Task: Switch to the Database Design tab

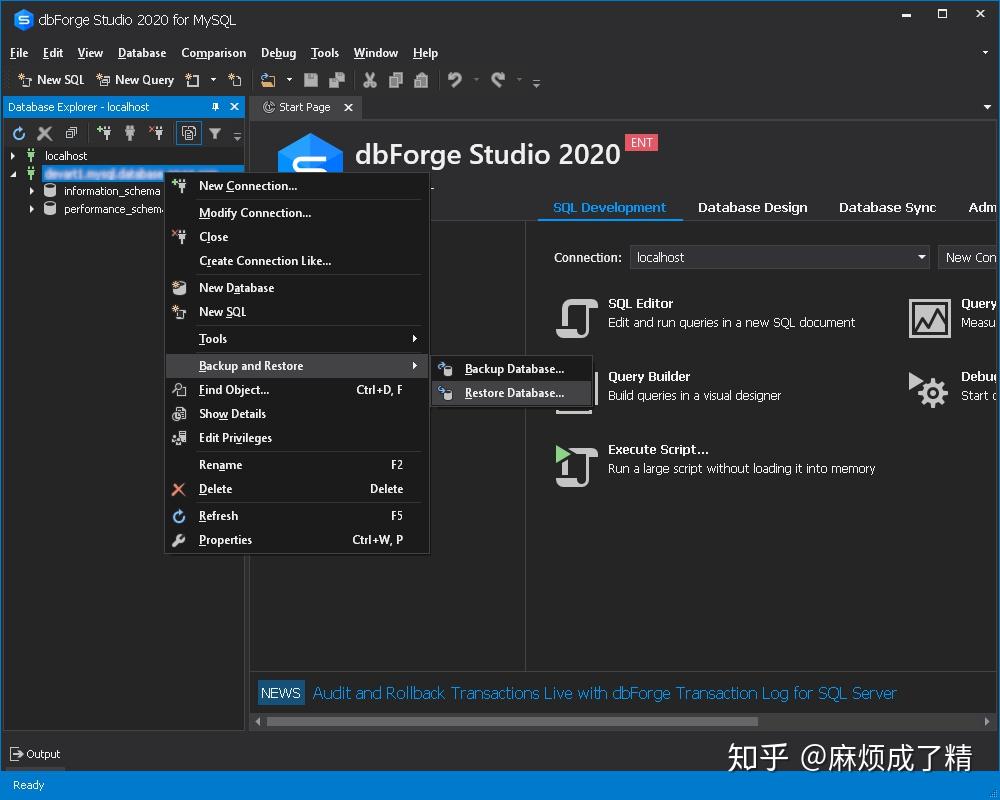Action: (x=752, y=207)
